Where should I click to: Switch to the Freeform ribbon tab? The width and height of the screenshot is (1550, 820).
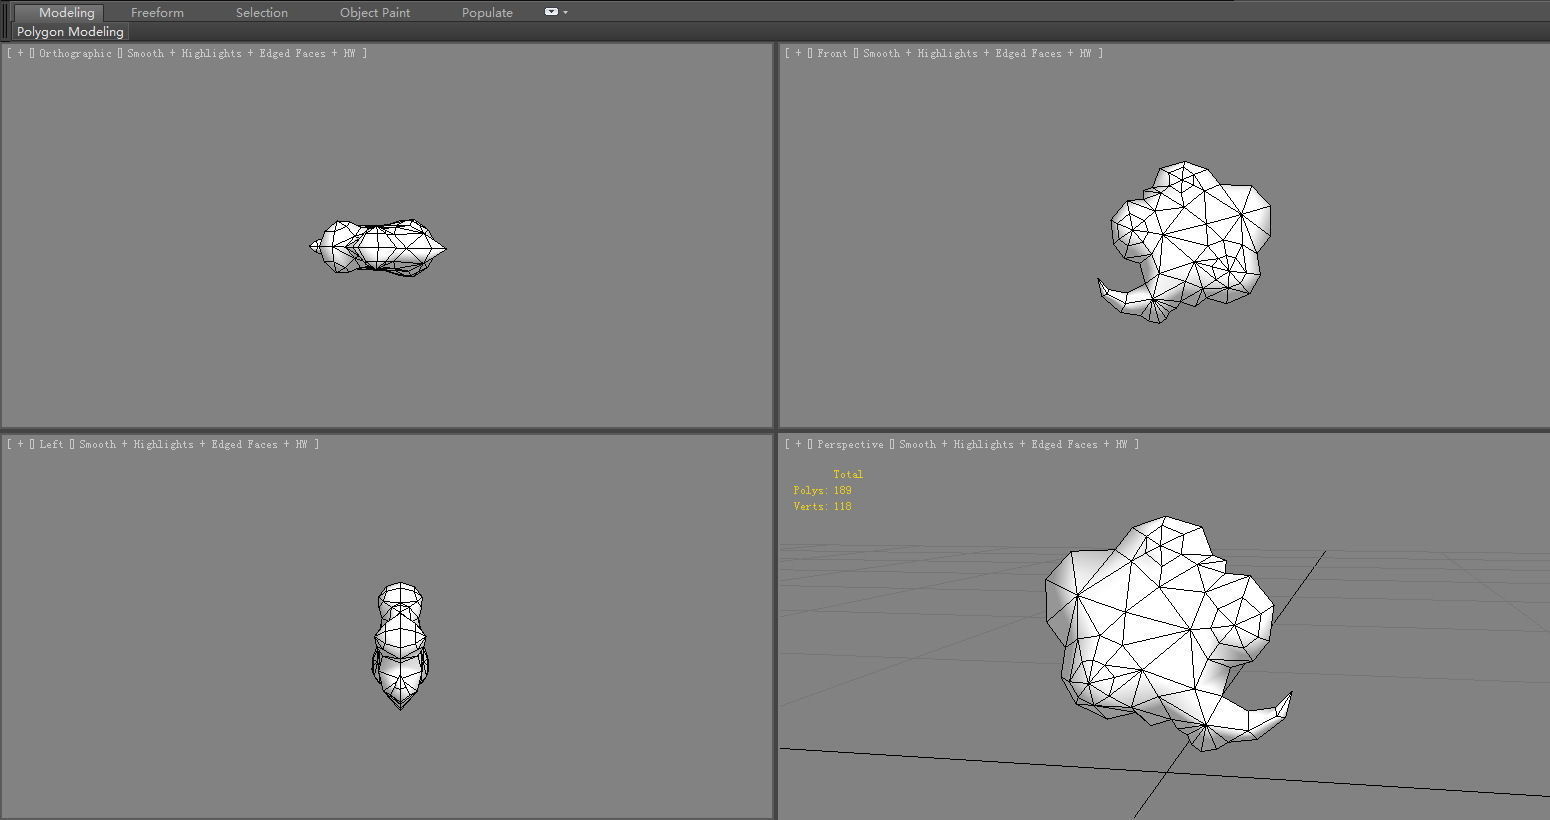157,12
